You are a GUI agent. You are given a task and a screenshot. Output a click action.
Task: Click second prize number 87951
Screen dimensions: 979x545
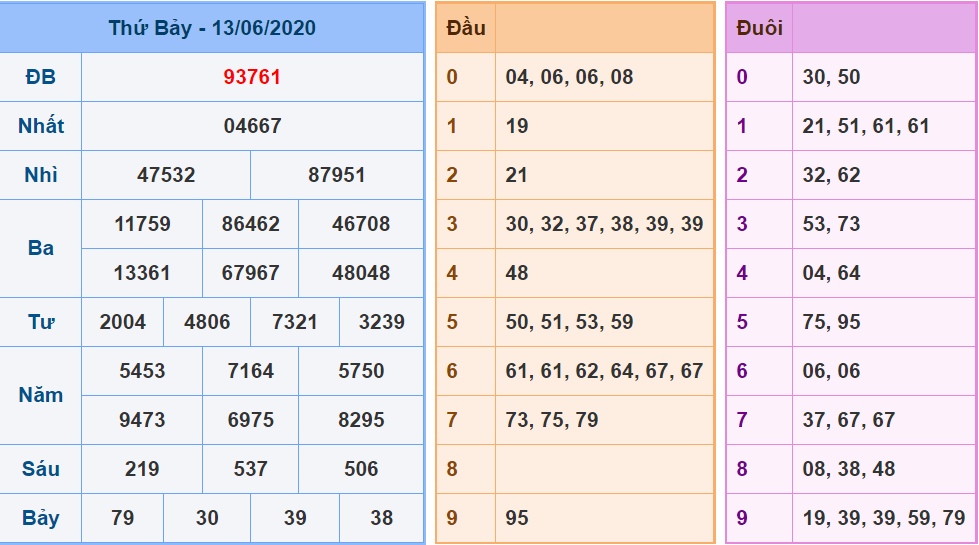pos(337,175)
